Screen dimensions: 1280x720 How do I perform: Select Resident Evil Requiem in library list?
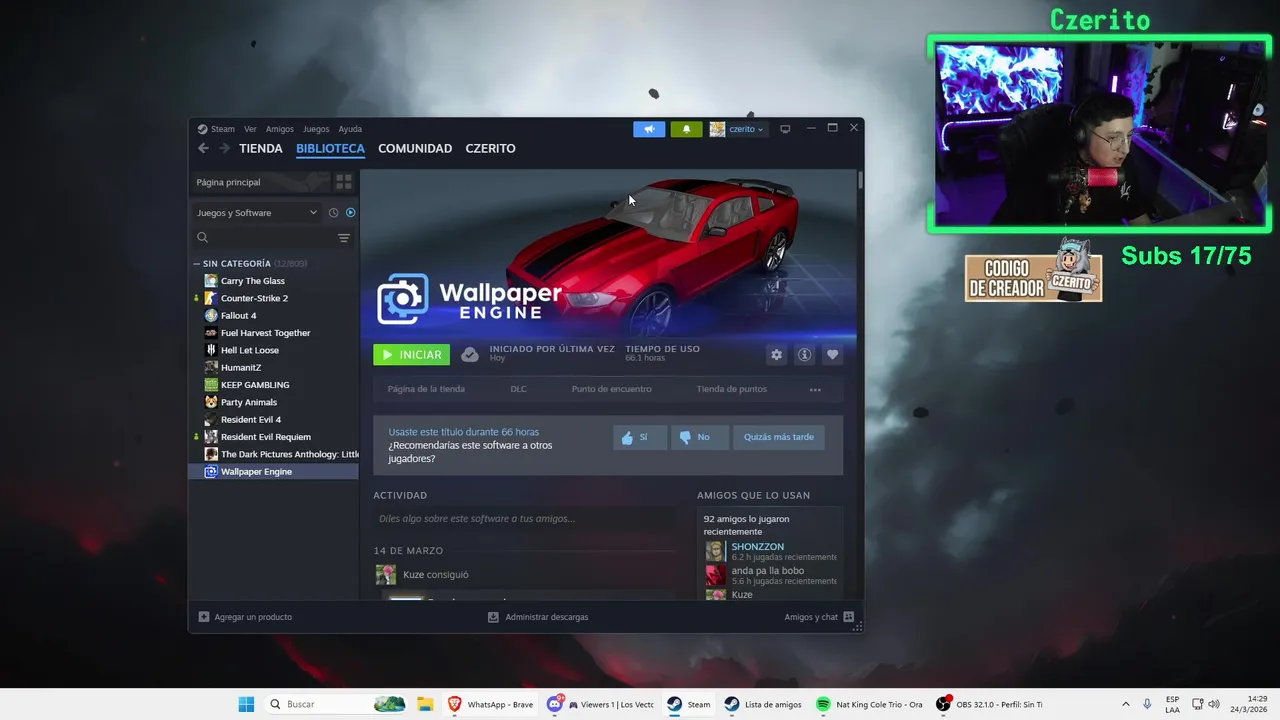274,437
